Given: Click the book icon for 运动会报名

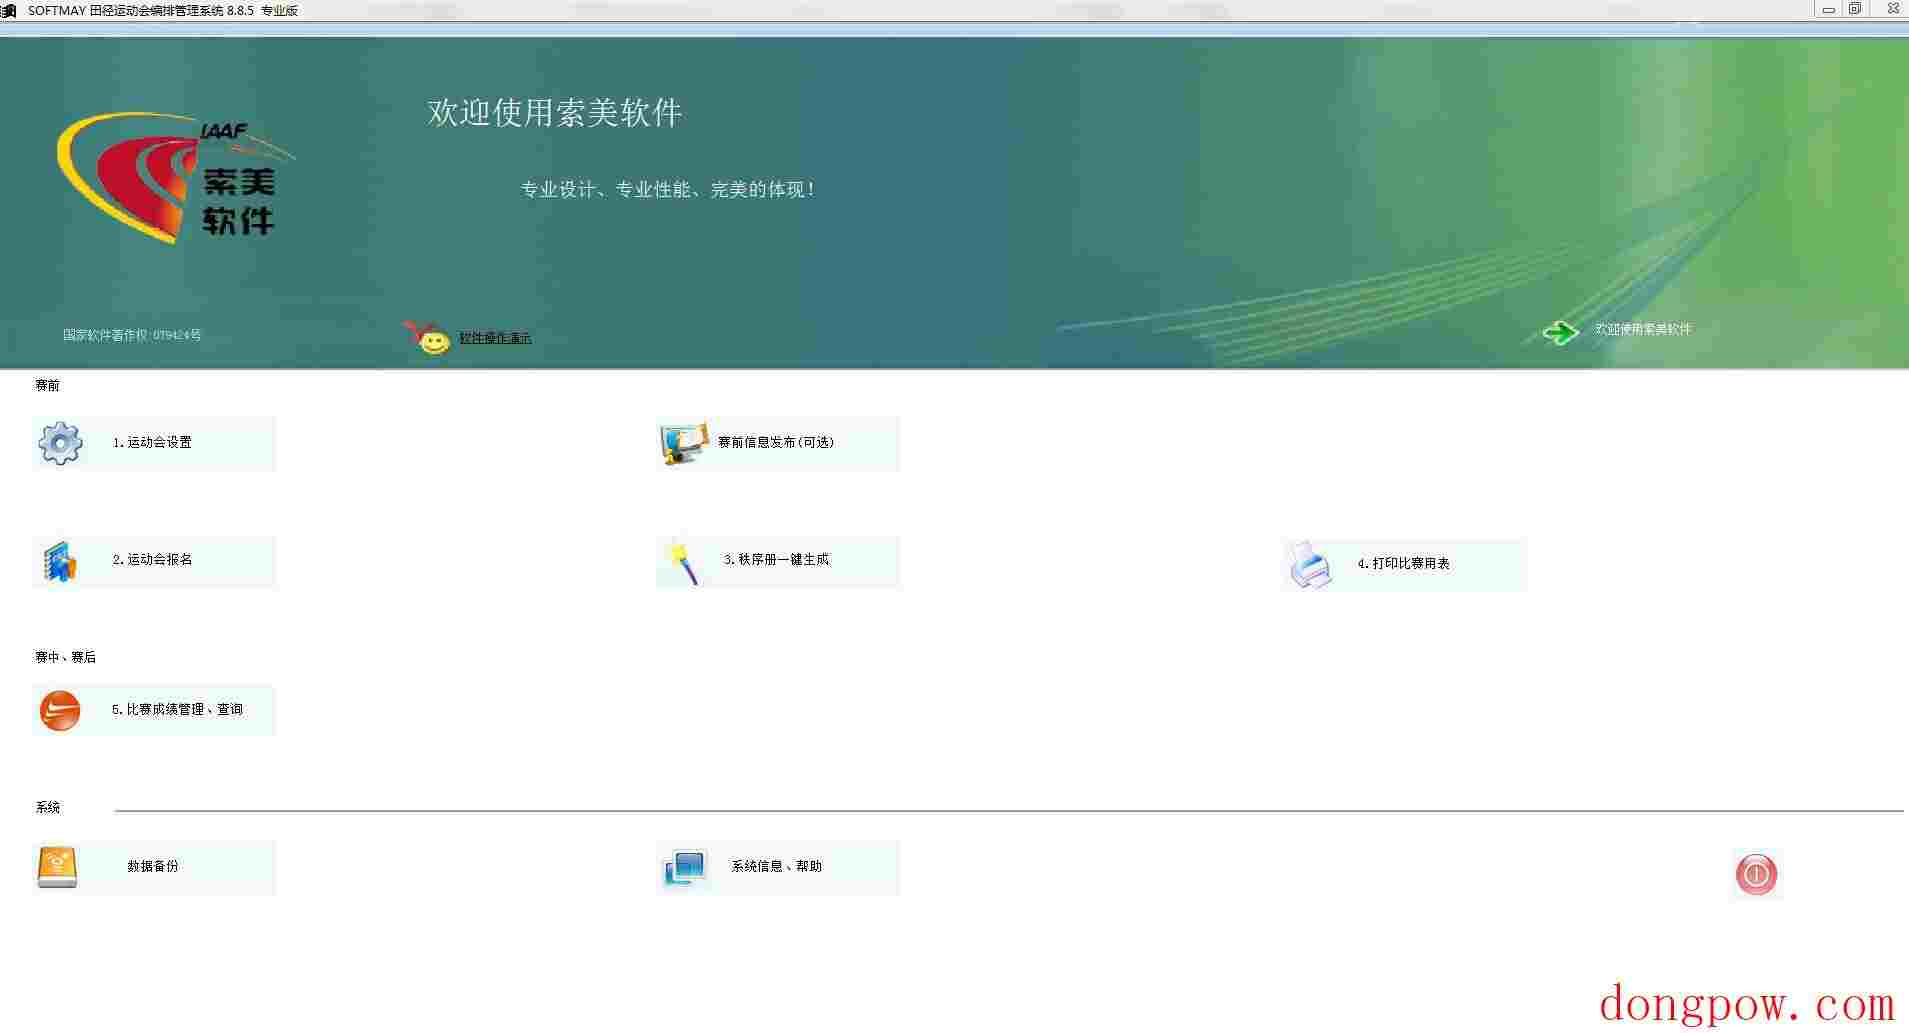Looking at the screenshot, I should (60, 562).
